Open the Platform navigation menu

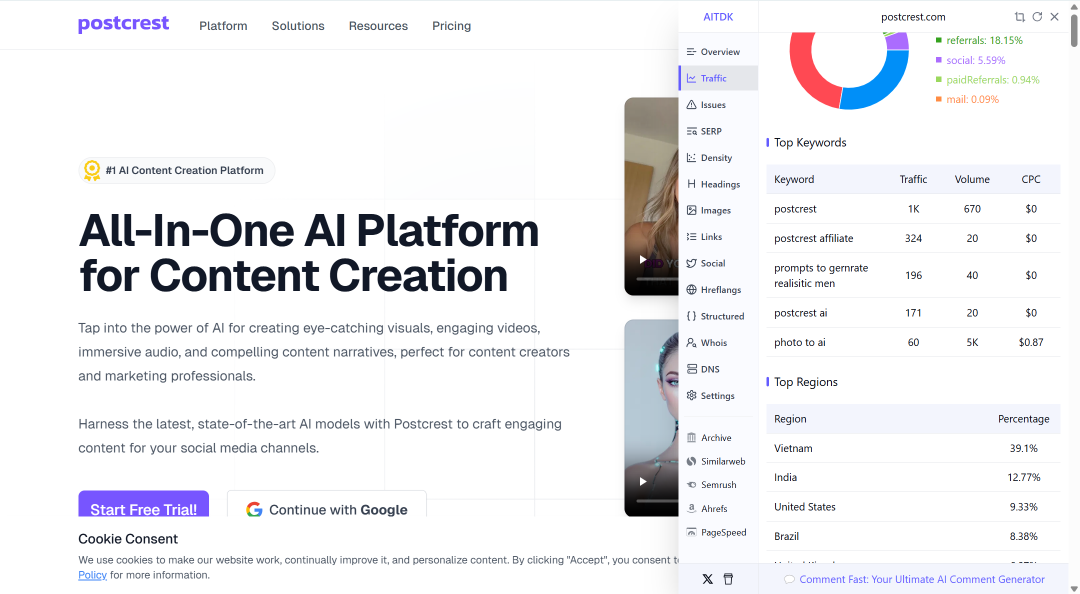pyautogui.click(x=223, y=25)
